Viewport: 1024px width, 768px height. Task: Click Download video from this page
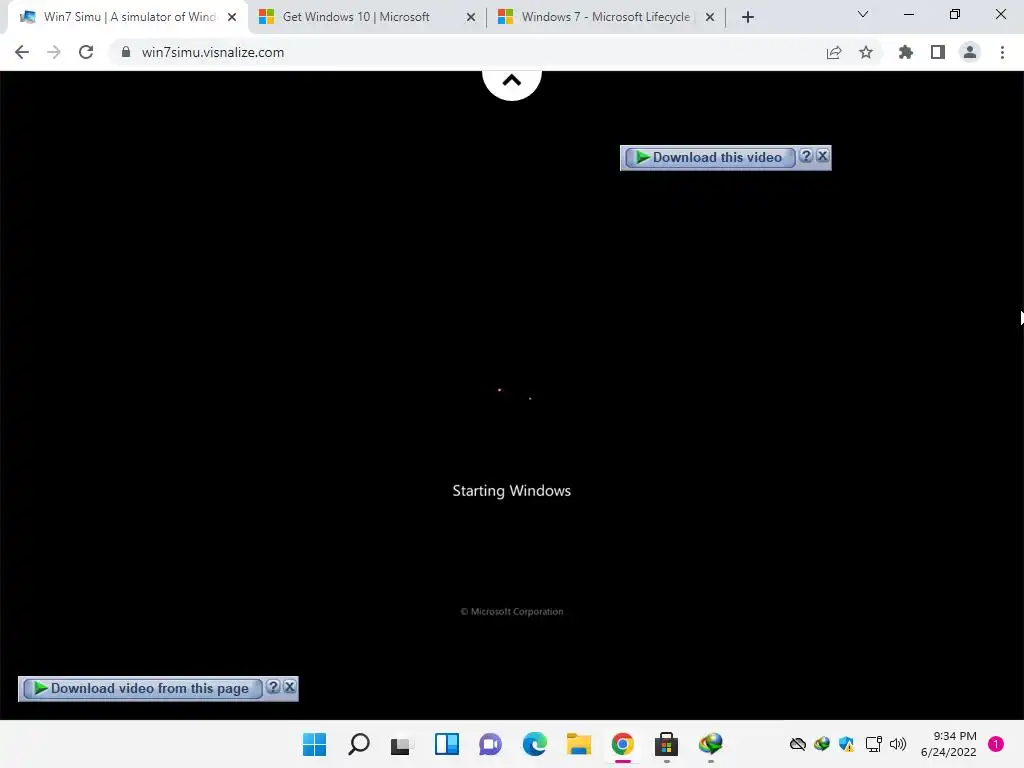(142, 688)
